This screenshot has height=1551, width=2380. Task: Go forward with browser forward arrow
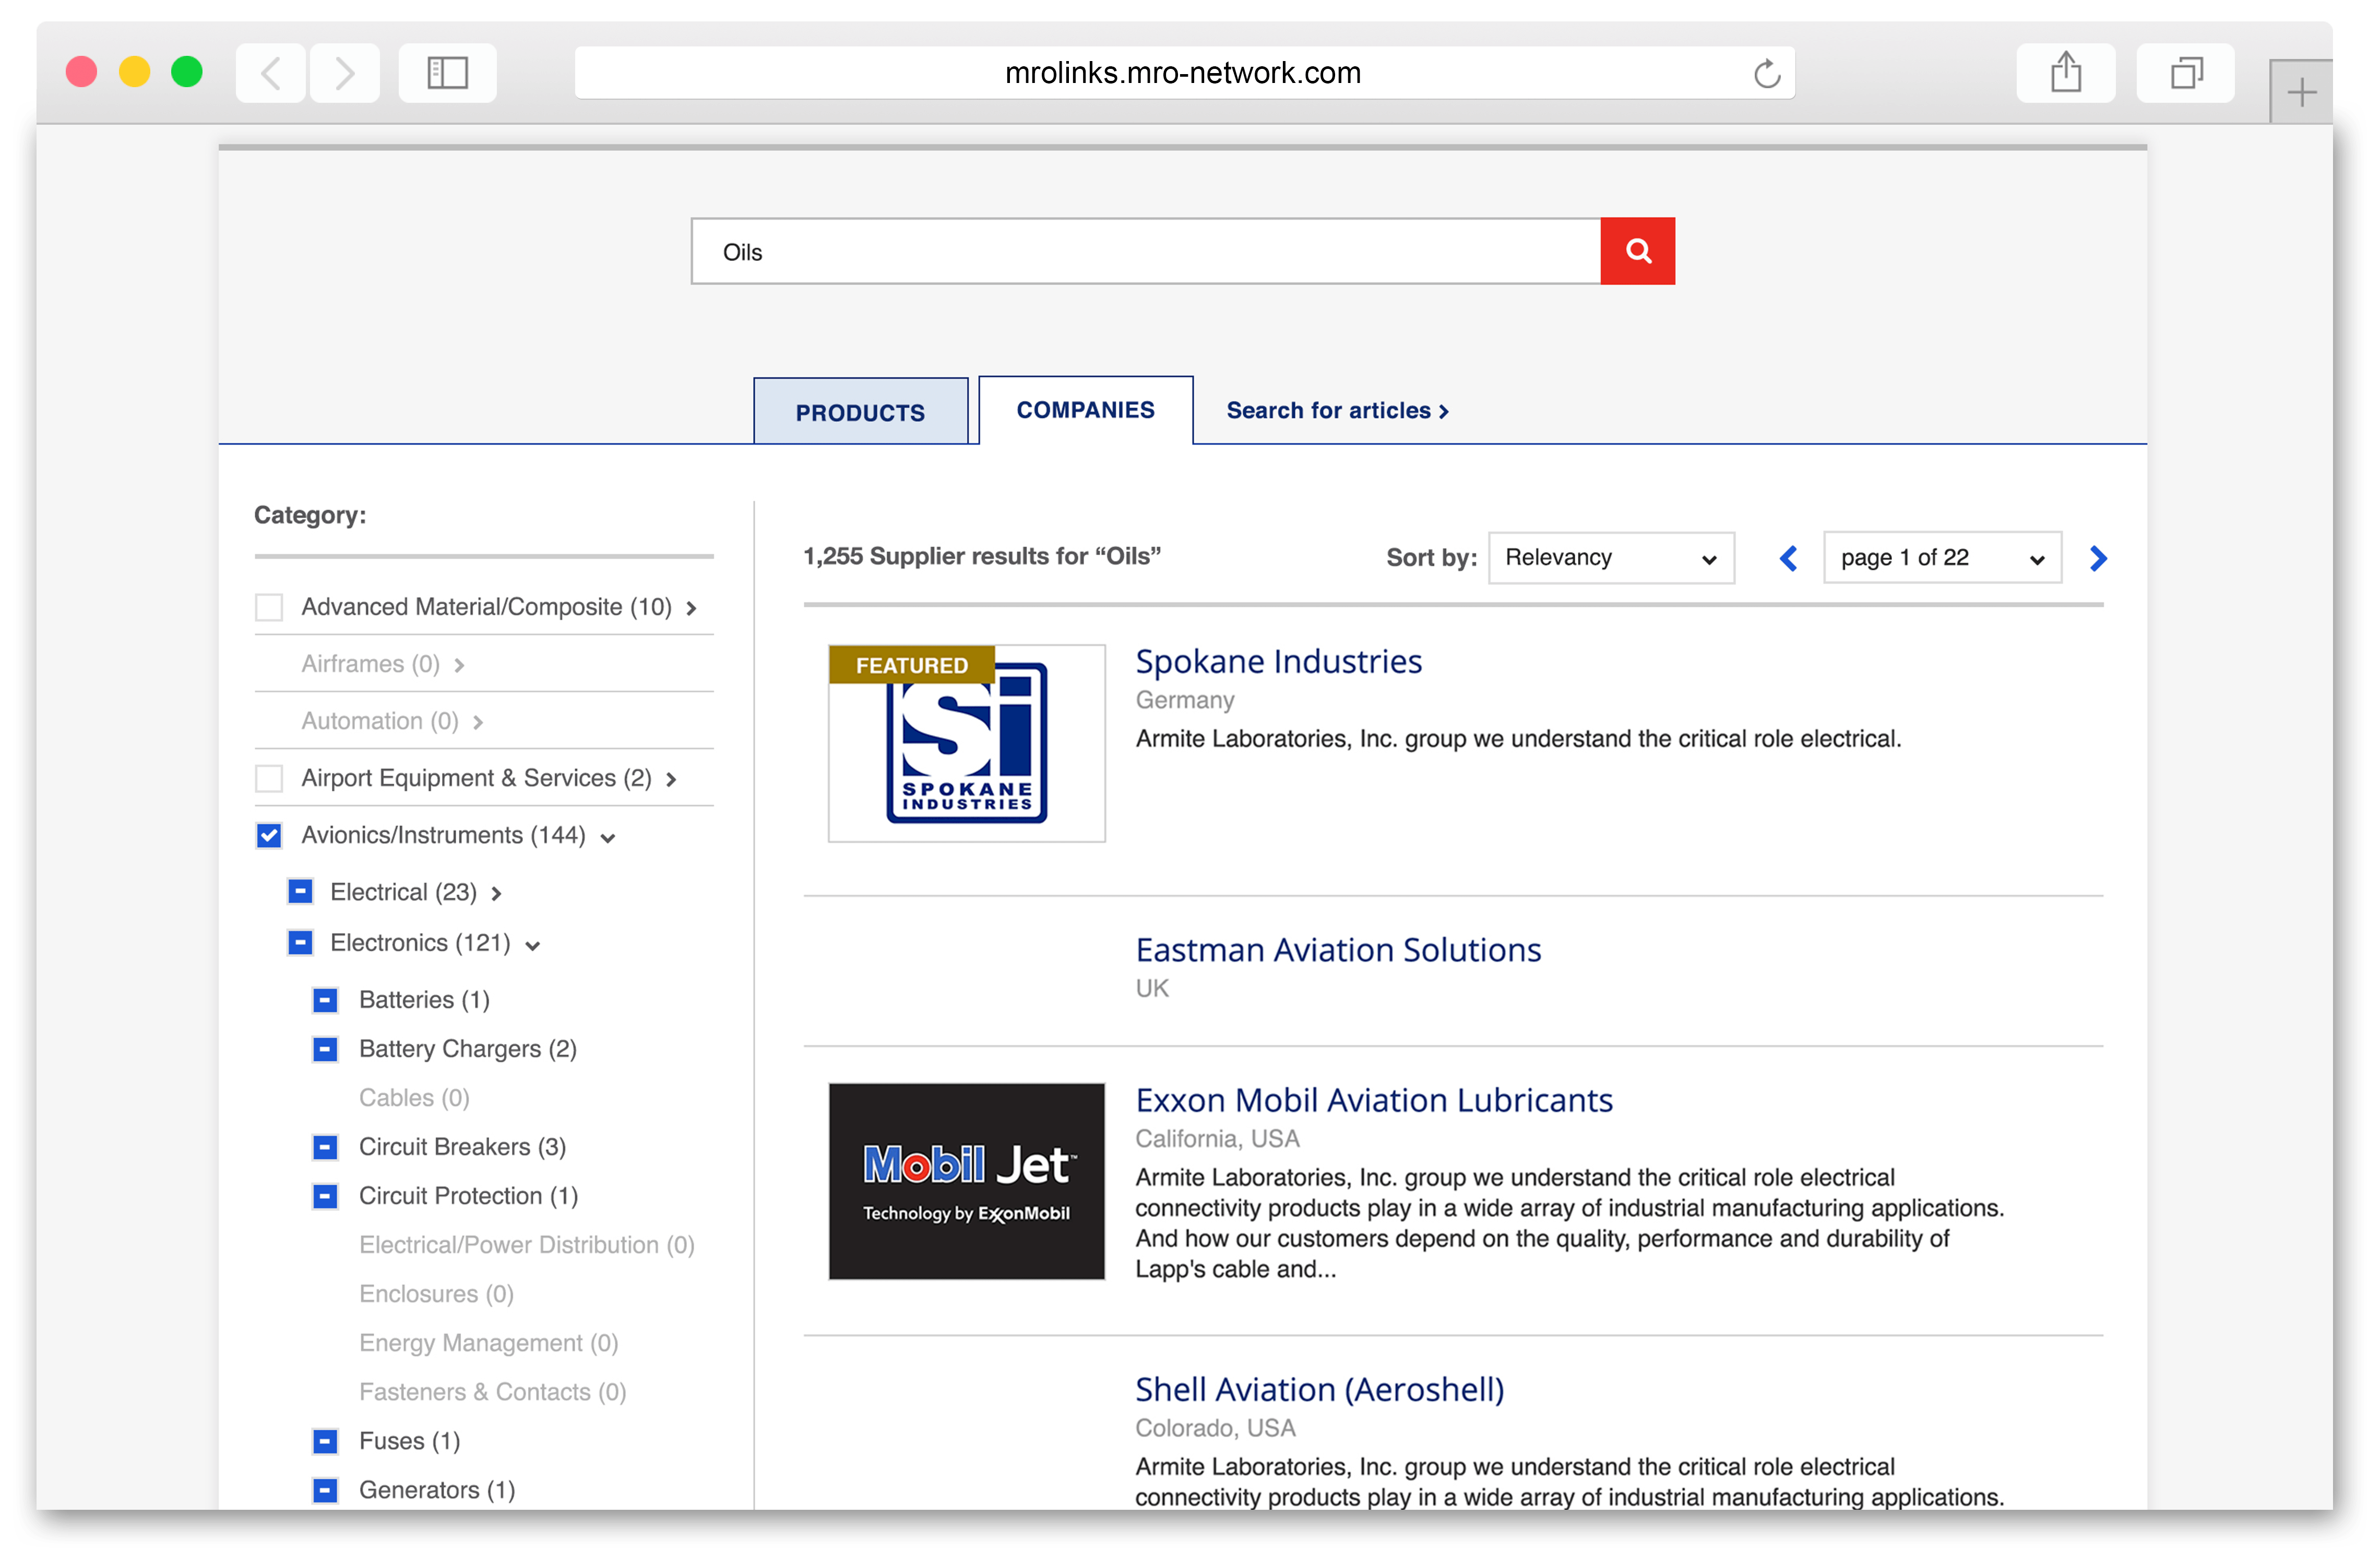coord(345,73)
